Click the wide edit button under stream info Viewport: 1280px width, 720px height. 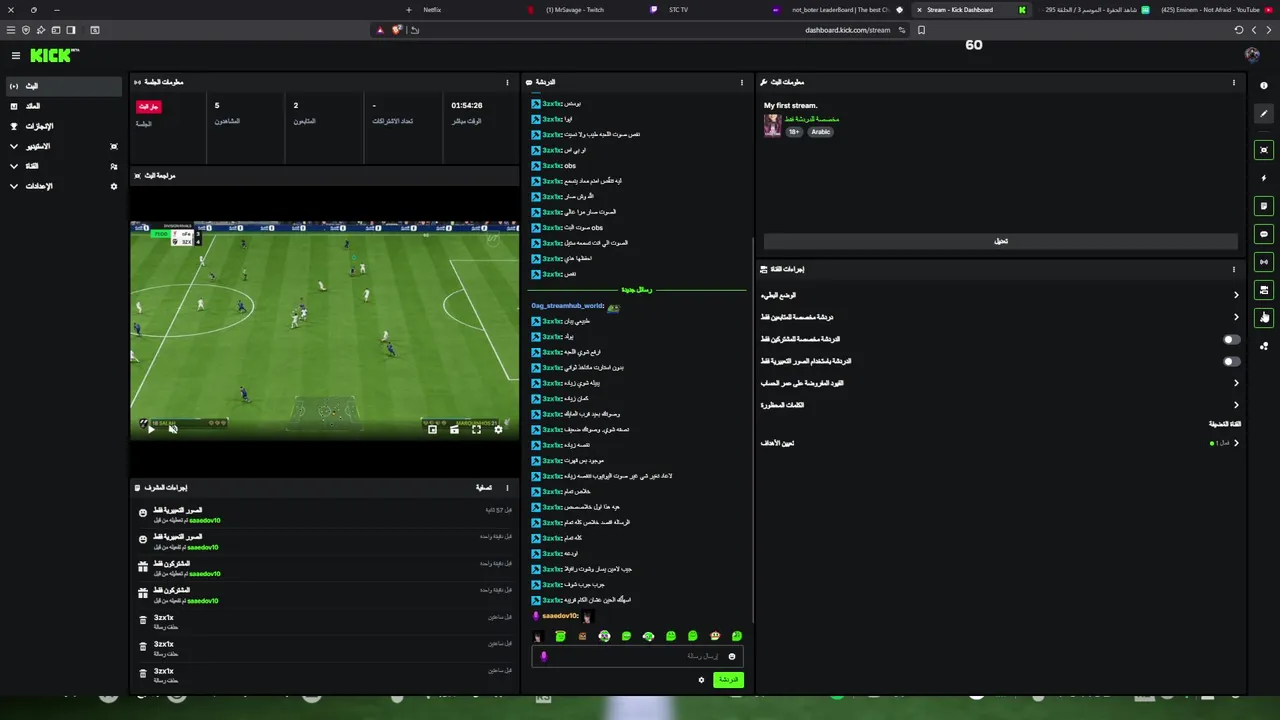click(1000, 241)
